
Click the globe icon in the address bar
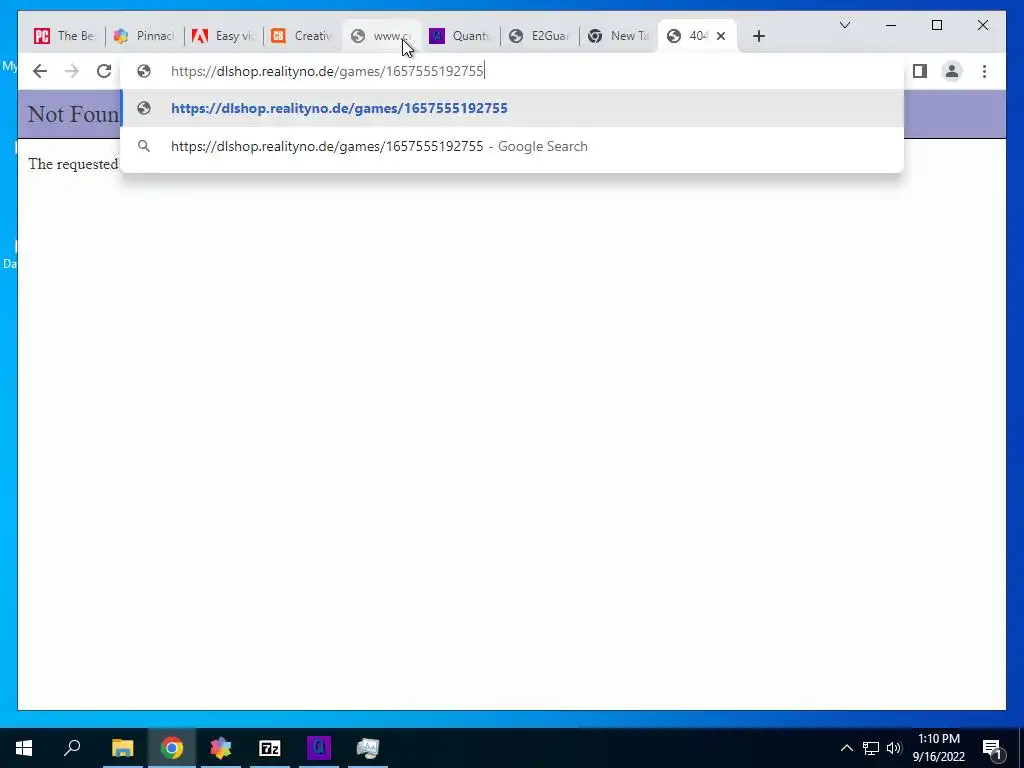[144, 71]
